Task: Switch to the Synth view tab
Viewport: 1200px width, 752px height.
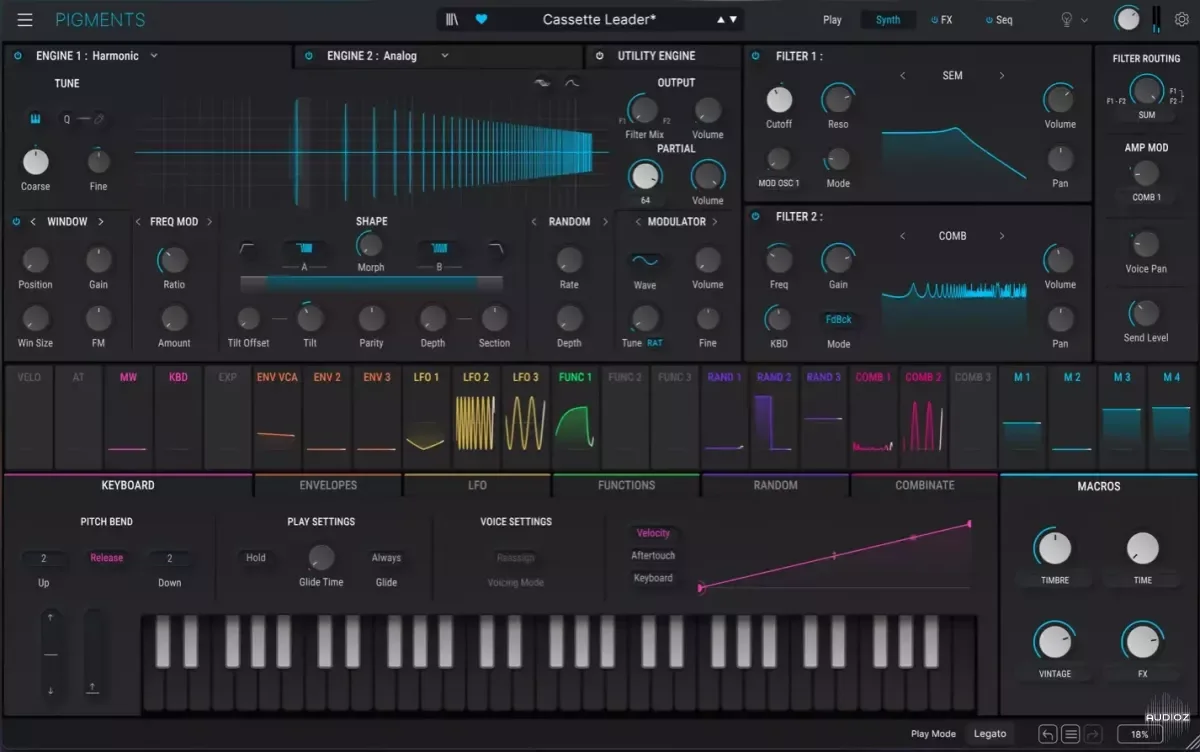Action: click(x=888, y=20)
